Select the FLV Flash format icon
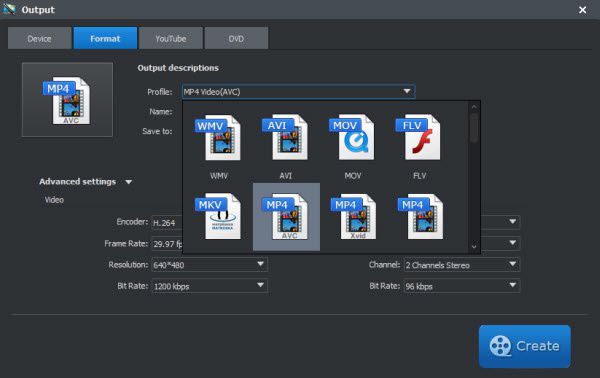The image size is (600, 378). [419, 137]
